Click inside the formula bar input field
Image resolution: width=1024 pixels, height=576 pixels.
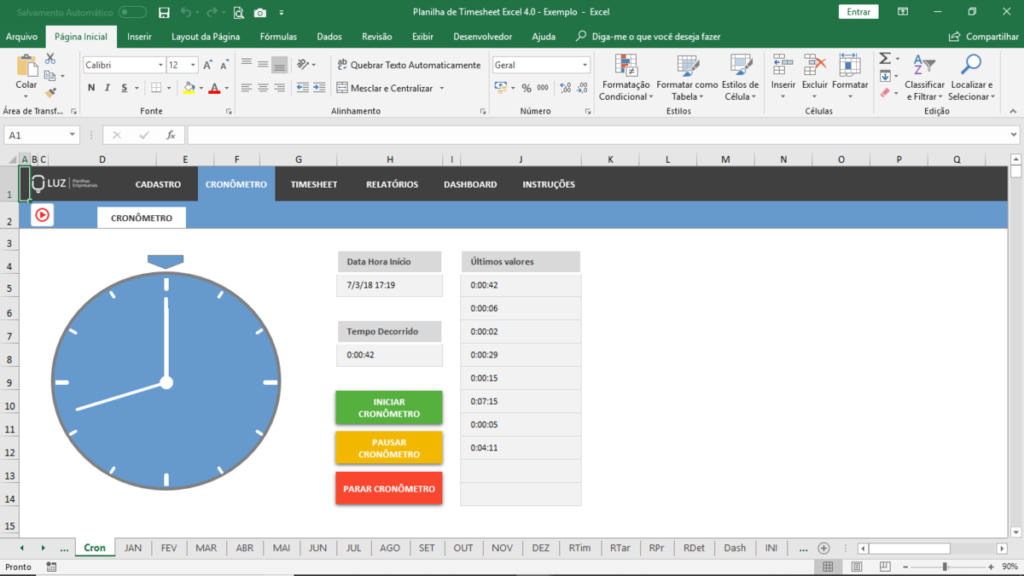[x=600, y=135]
